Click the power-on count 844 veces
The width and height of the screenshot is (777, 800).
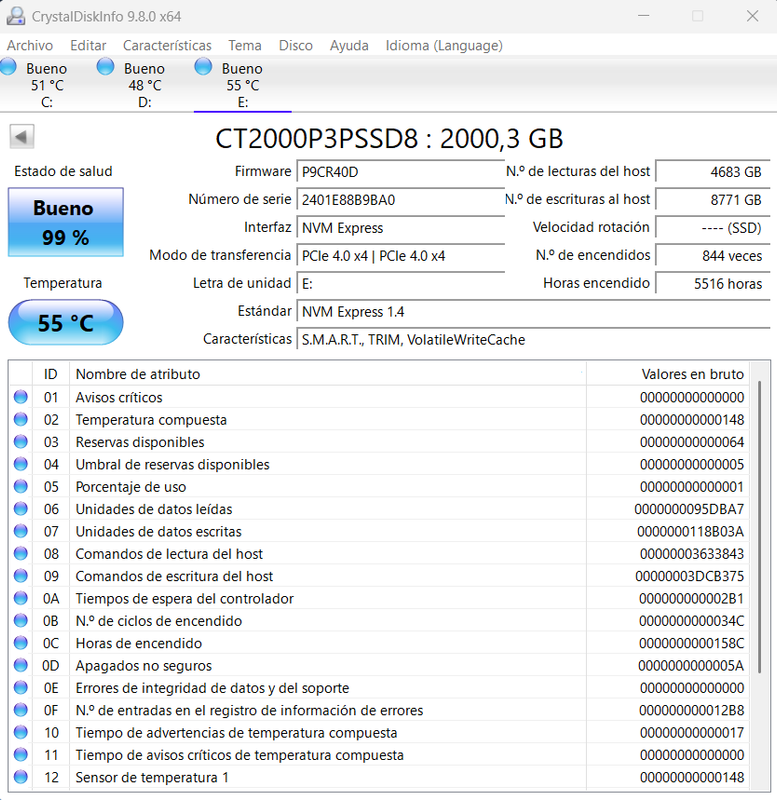(x=713, y=256)
